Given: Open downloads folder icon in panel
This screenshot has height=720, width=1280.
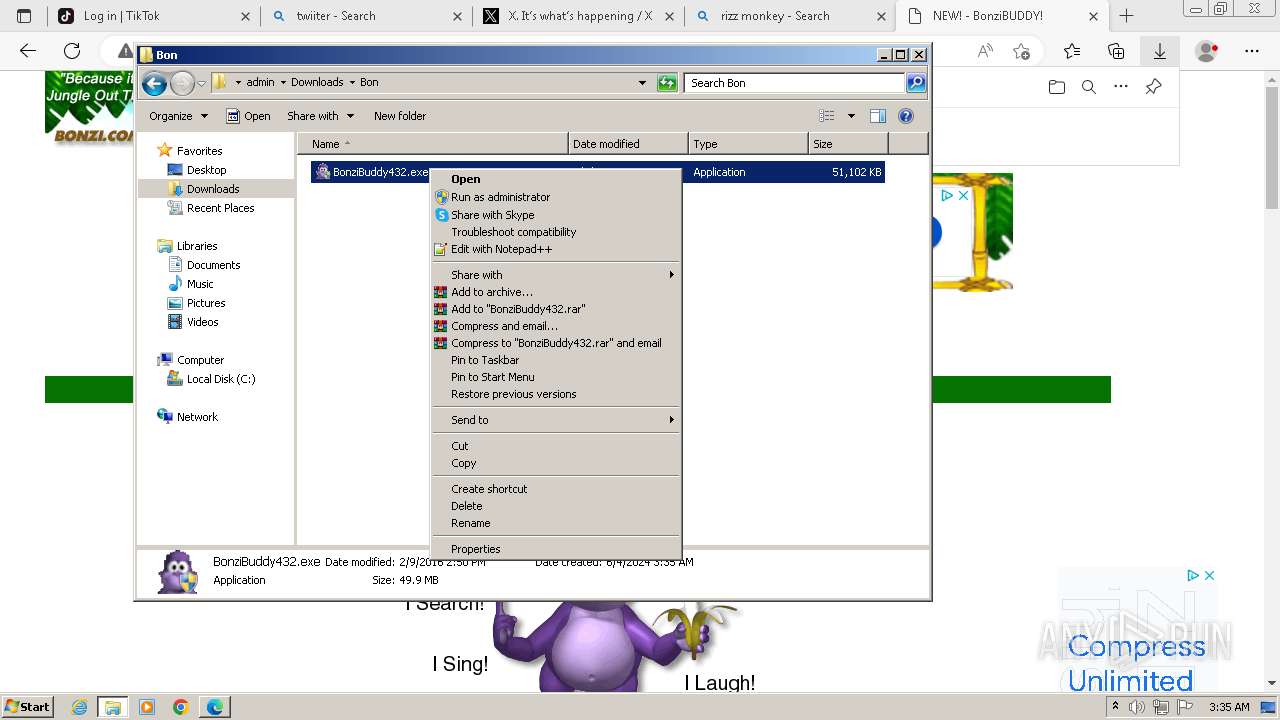Looking at the screenshot, I should click(x=1057, y=87).
